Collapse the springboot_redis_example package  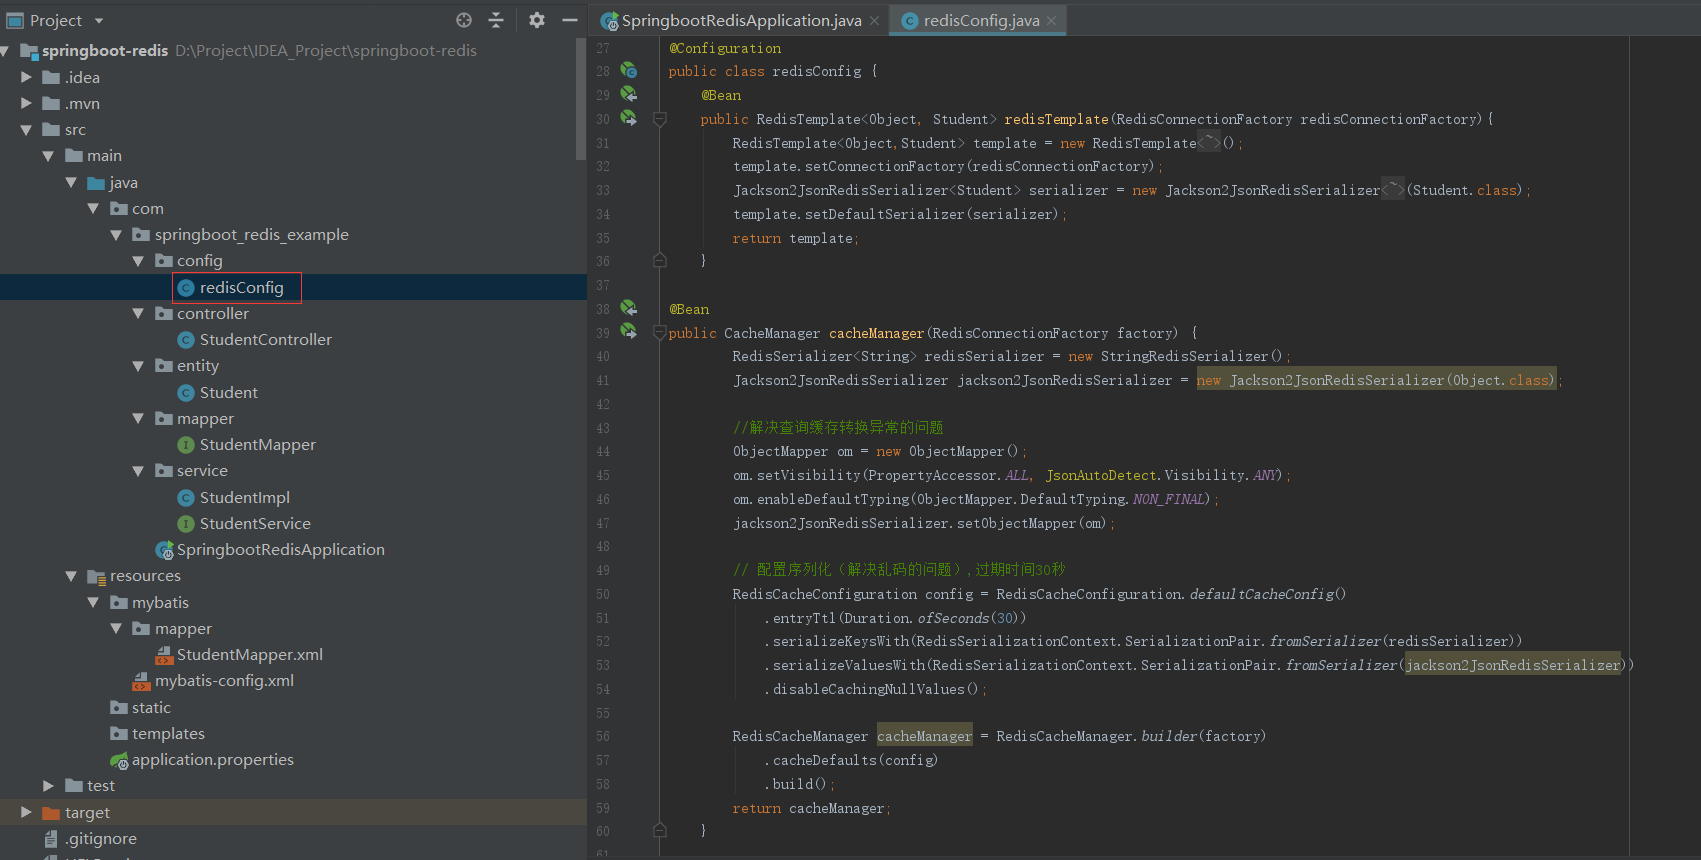click(x=116, y=235)
